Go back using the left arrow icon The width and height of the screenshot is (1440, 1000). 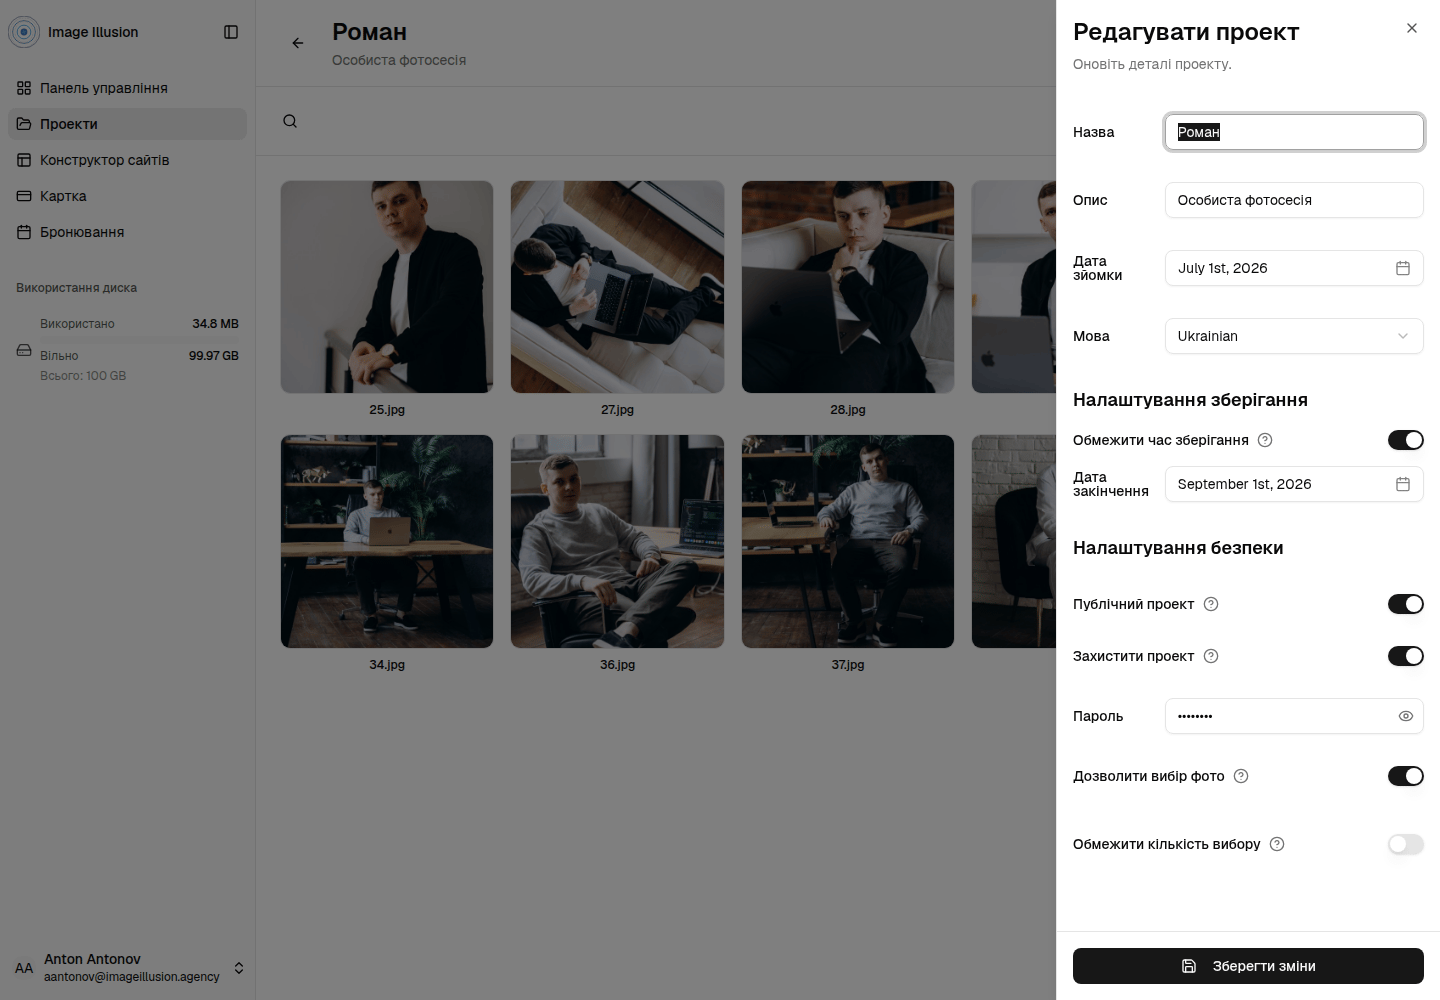298,43
